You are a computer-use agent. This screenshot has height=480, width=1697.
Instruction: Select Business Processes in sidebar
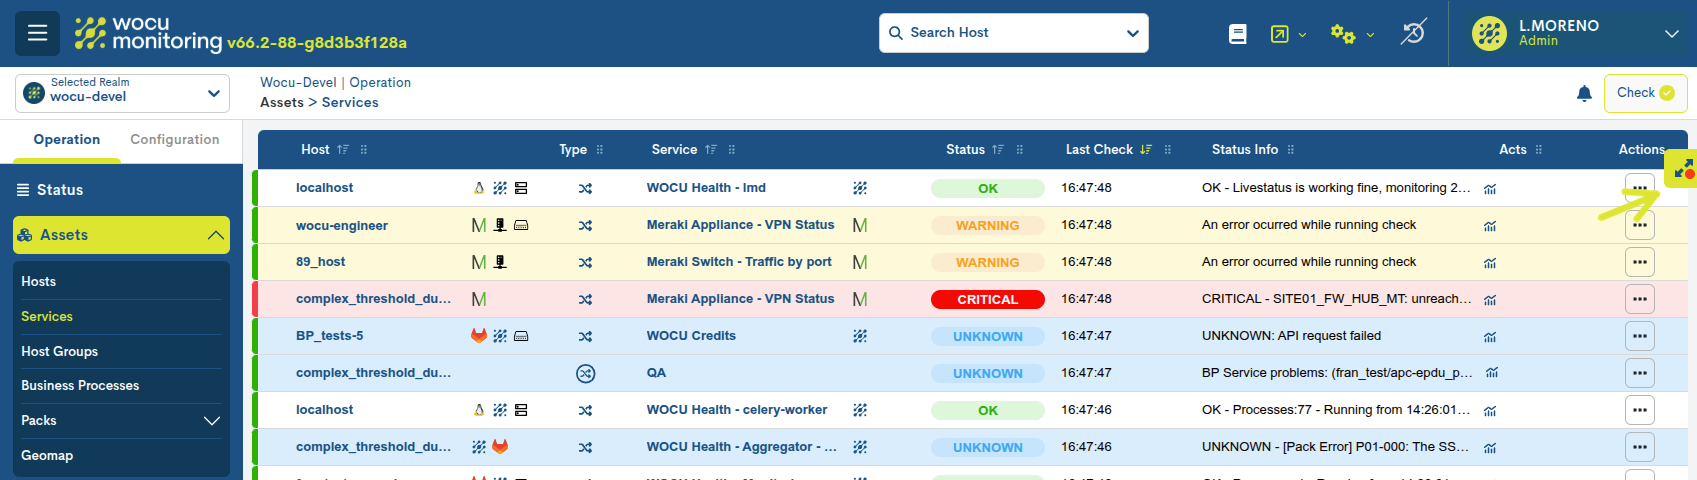[x=80, y=386]
